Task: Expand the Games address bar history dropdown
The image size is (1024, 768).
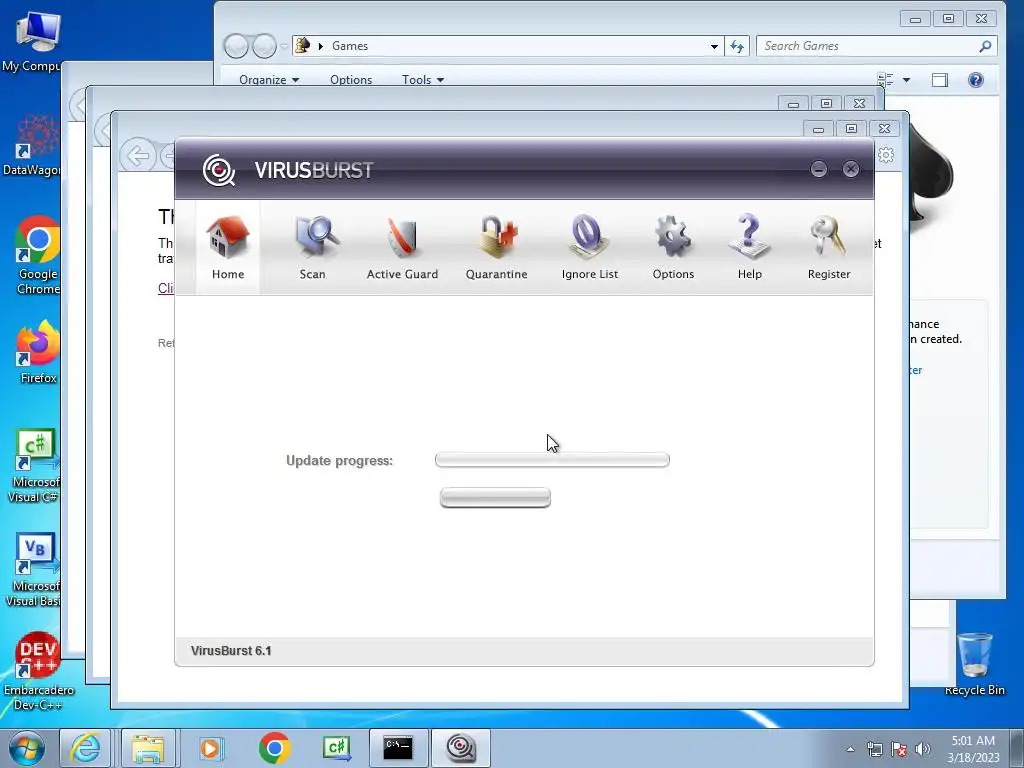Action: tap(714, 46)
